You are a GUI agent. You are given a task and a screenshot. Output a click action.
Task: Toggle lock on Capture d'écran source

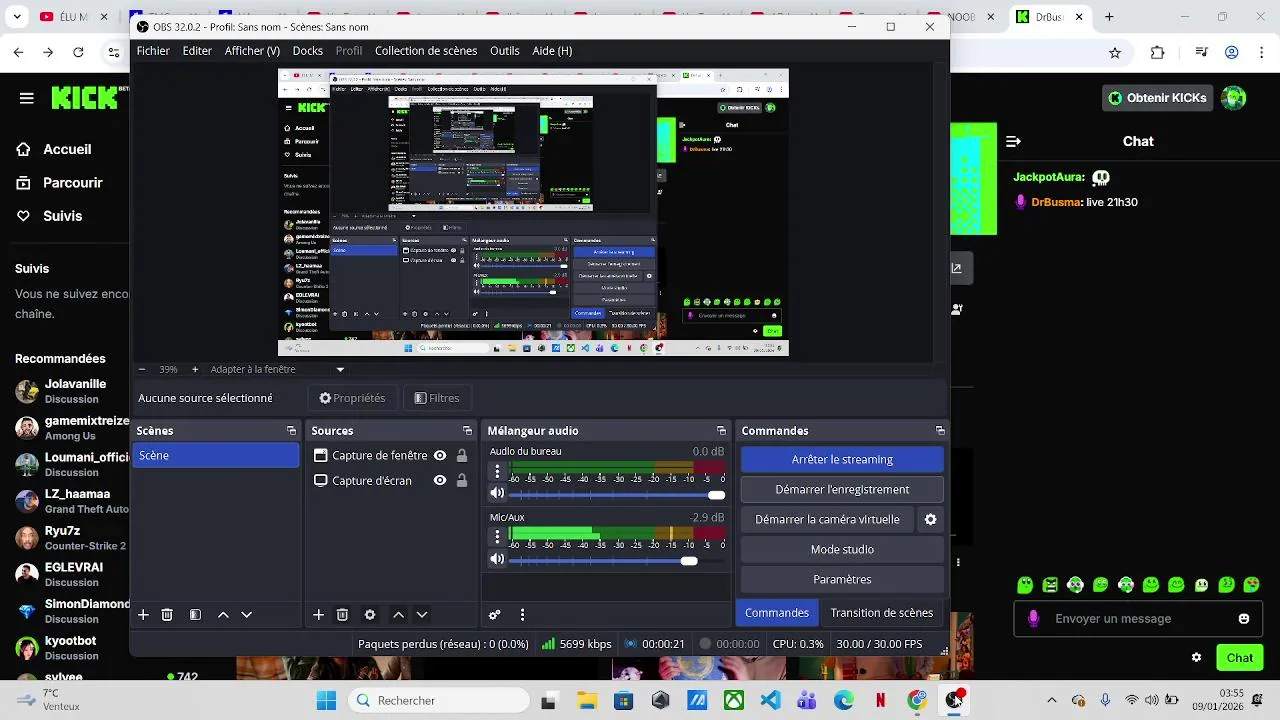tap(461, 481)
